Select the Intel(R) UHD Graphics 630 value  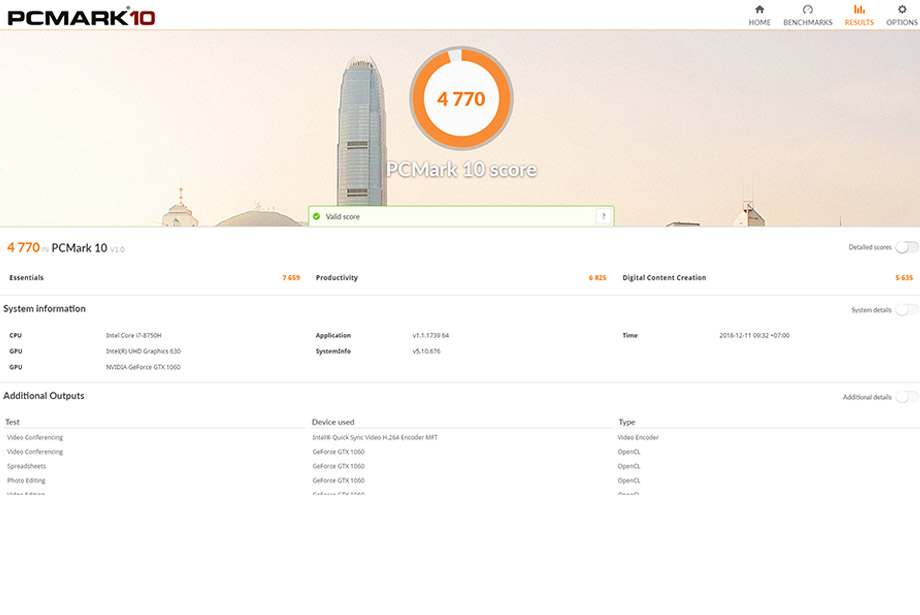[x=143, y=352]
